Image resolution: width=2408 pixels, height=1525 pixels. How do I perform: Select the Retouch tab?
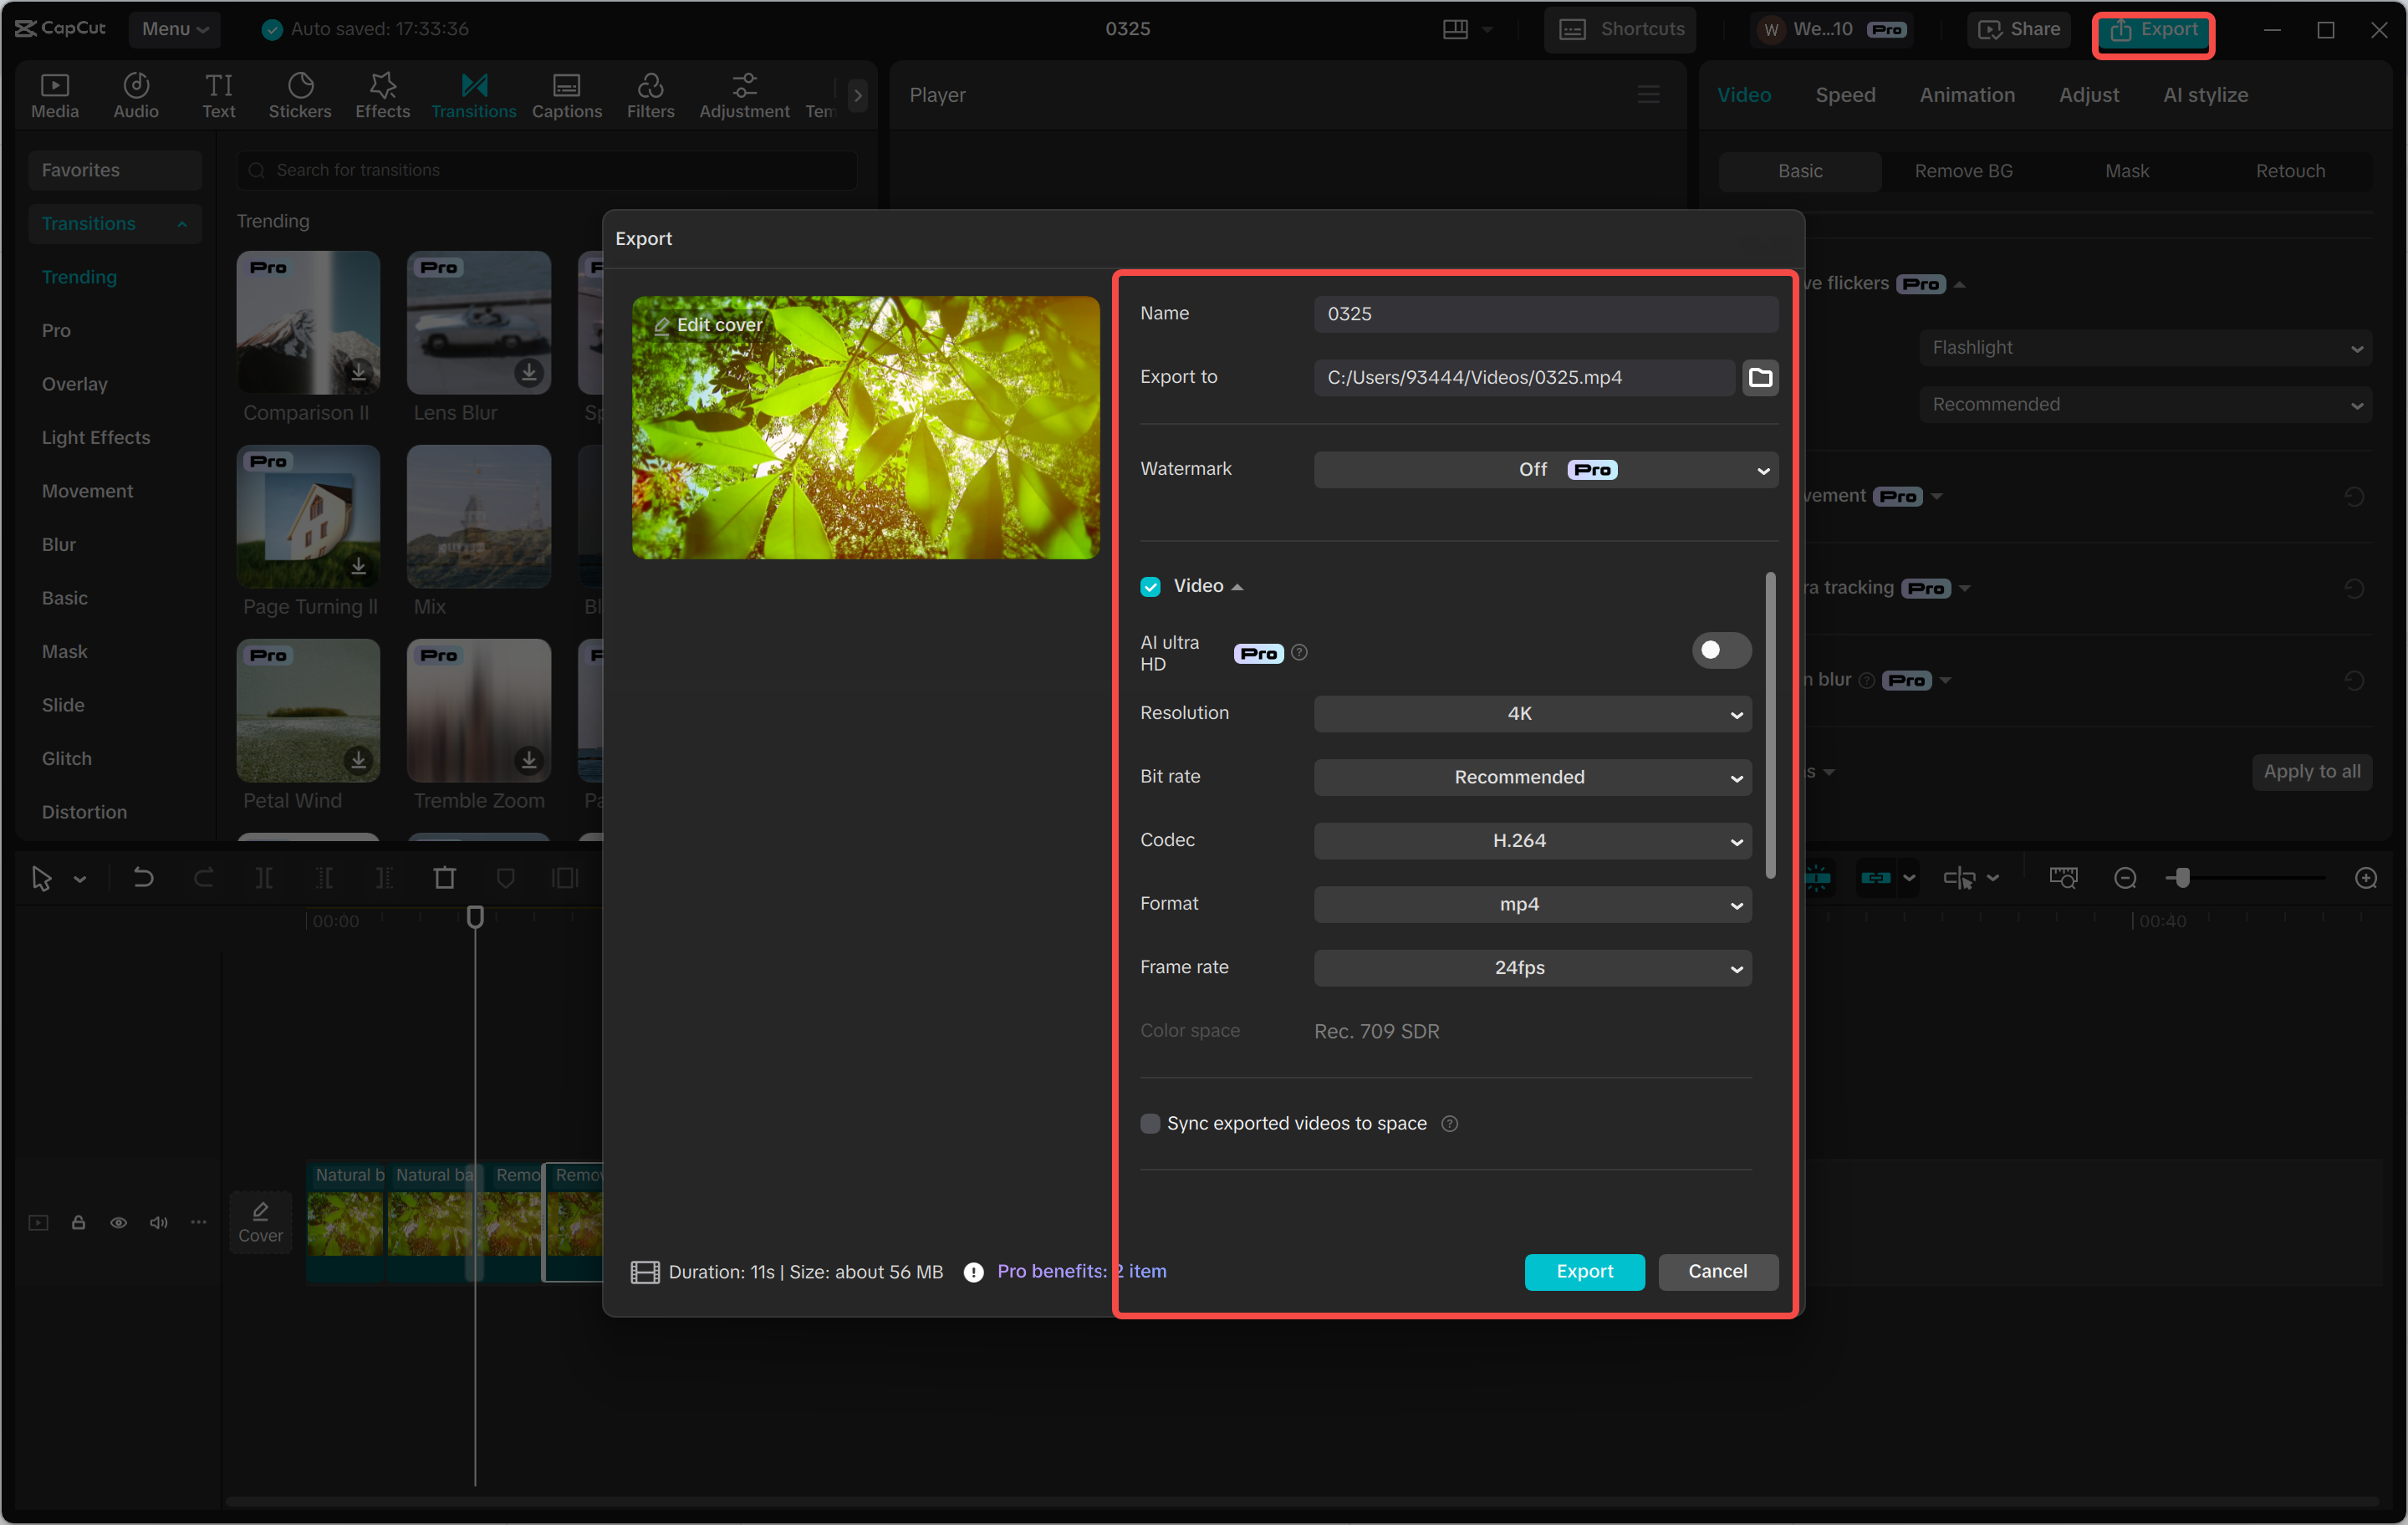tap(2290, 170)
